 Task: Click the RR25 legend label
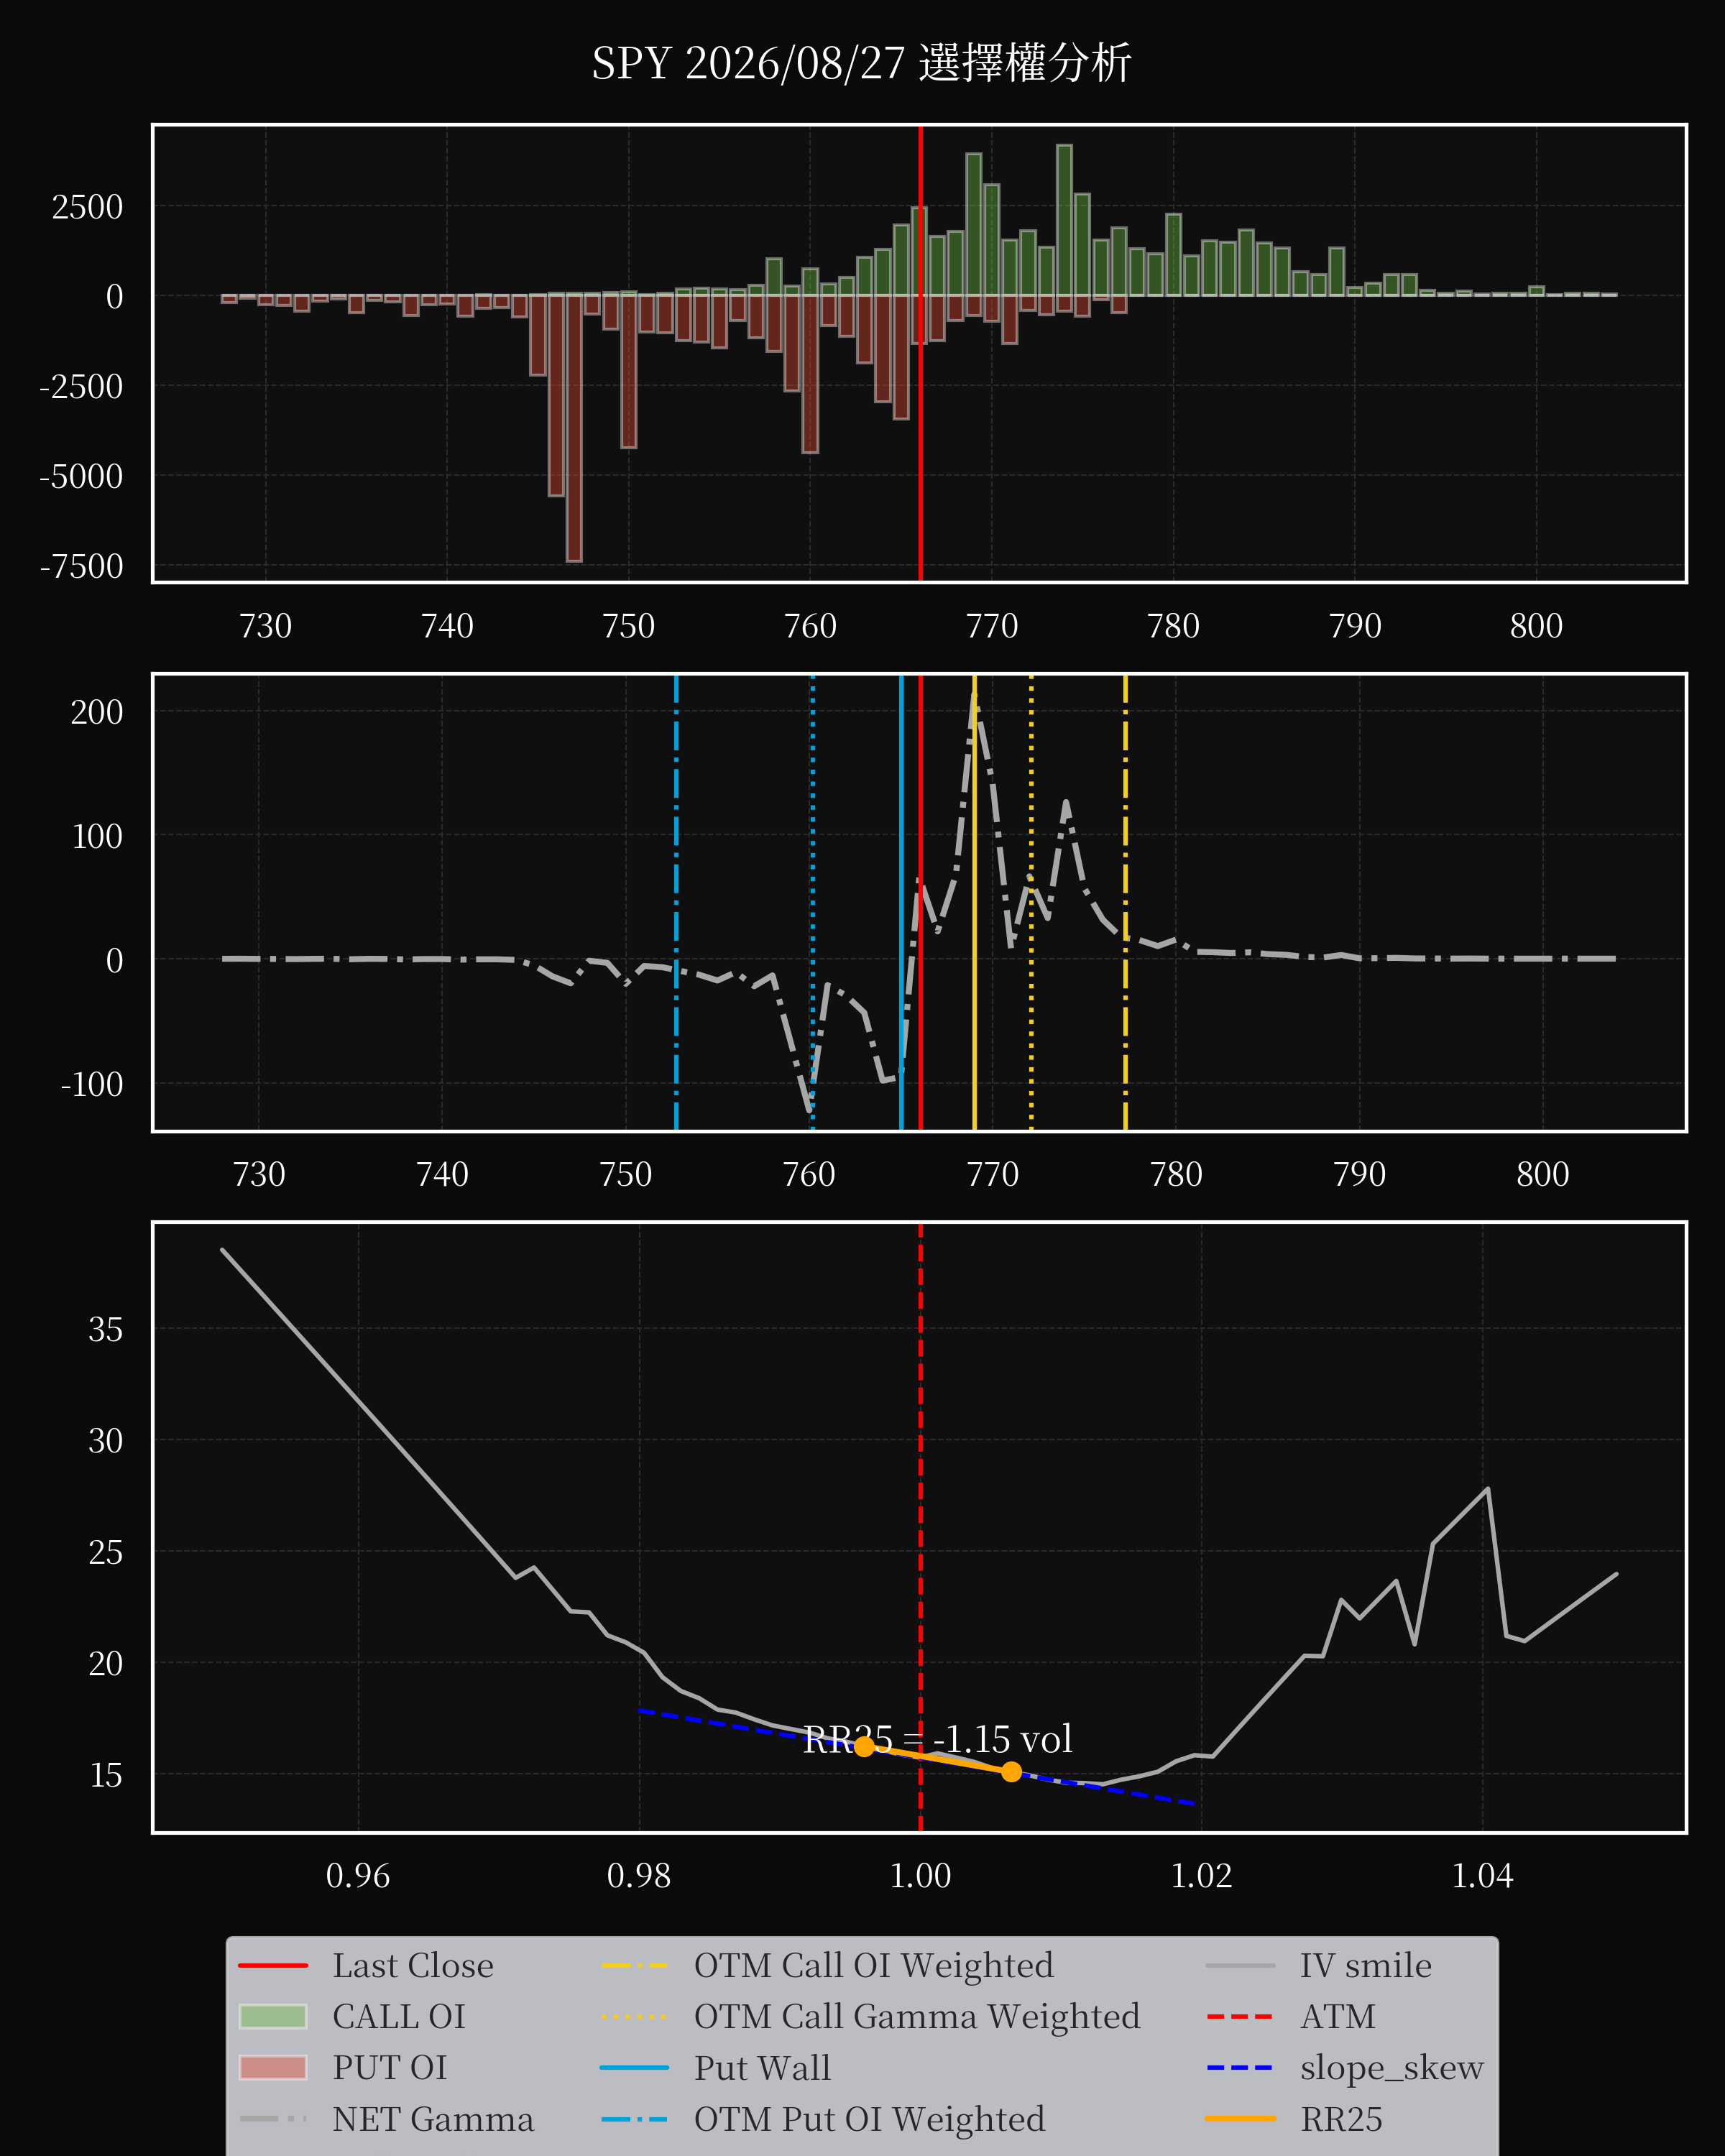tap(1341, 2119)
